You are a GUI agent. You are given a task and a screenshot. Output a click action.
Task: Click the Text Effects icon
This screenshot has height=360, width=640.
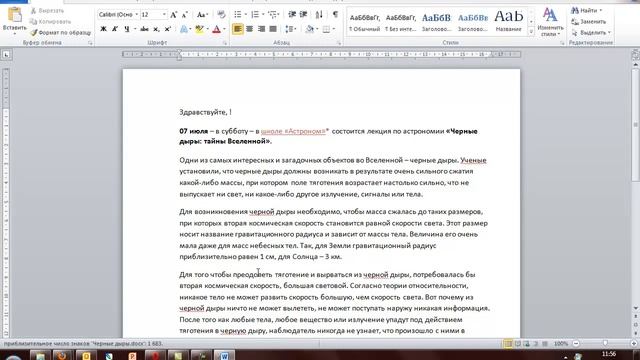pyautogui.click(x=184, y=29)
